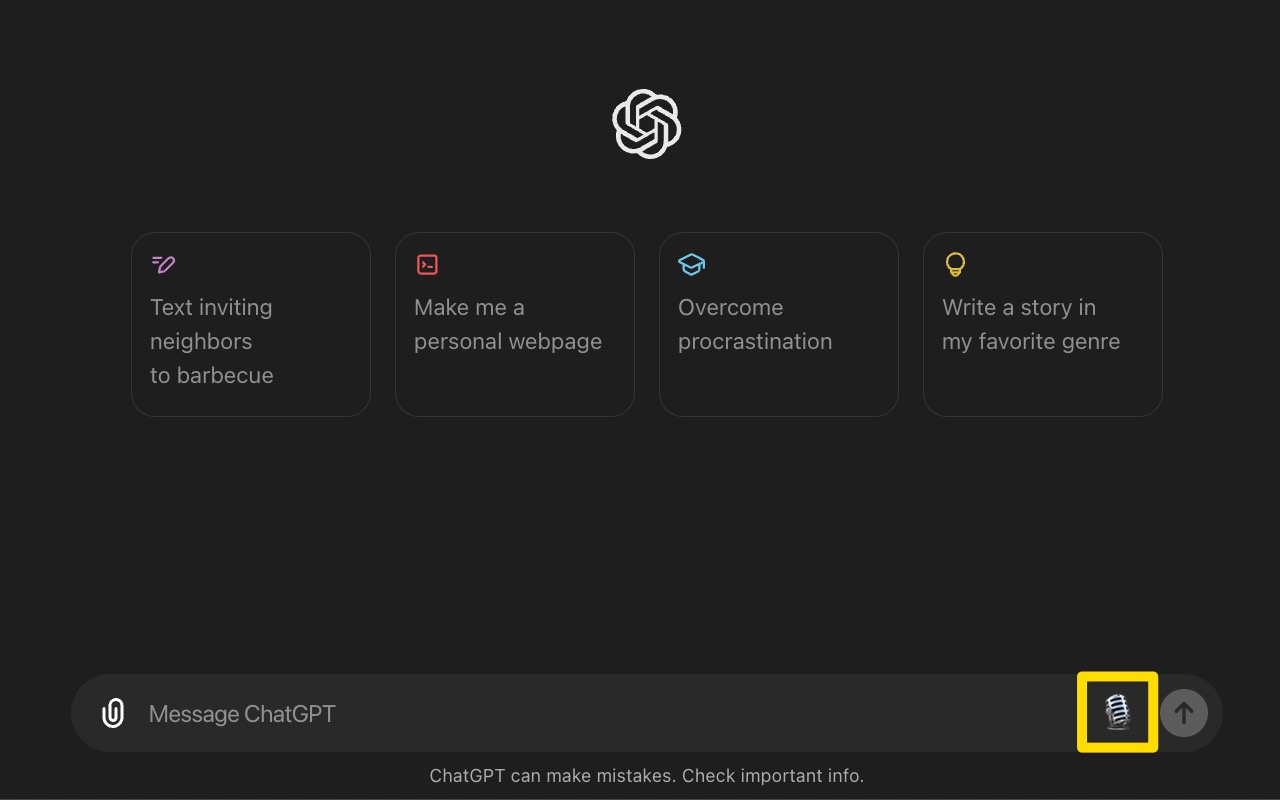Select the "Make me a personal webpage" suggestion
1280x800 pixels.
coord(514,324)
